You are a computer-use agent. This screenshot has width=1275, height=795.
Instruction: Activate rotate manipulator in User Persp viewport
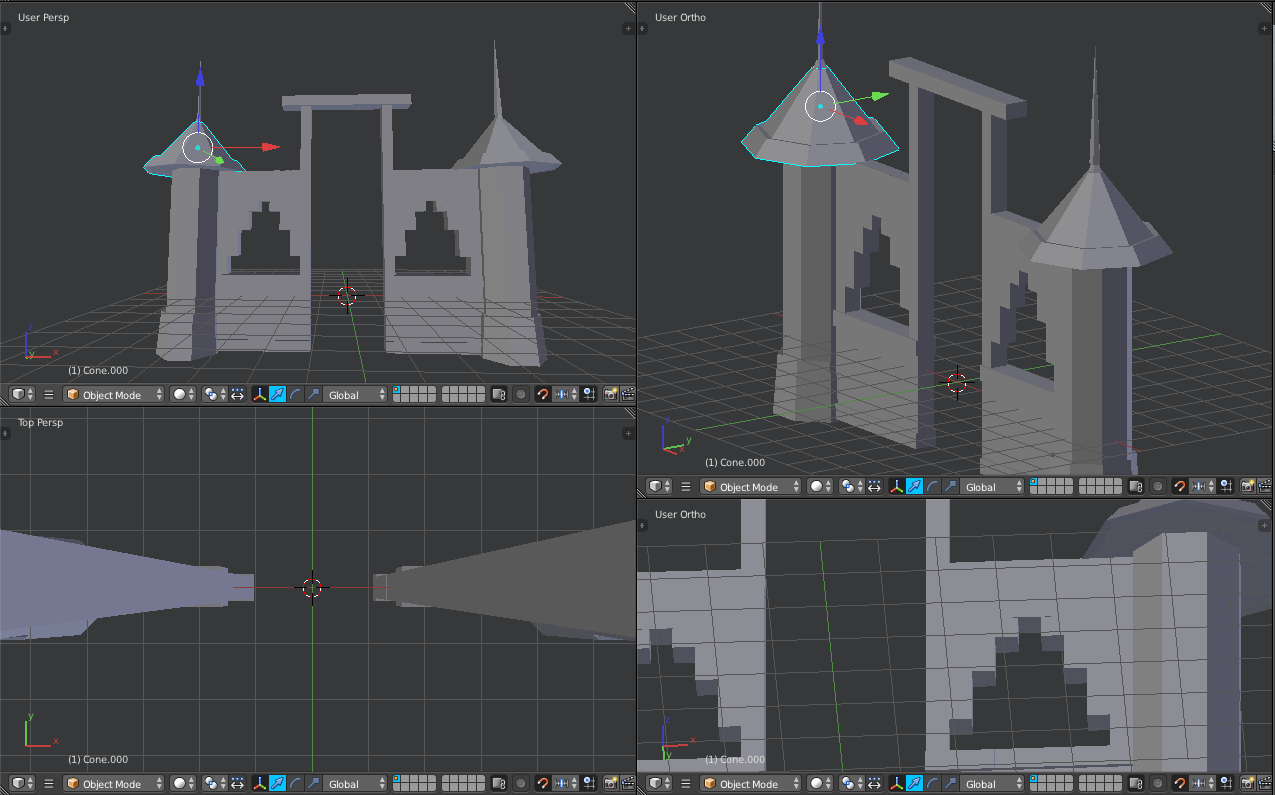(x=295, y=394)
